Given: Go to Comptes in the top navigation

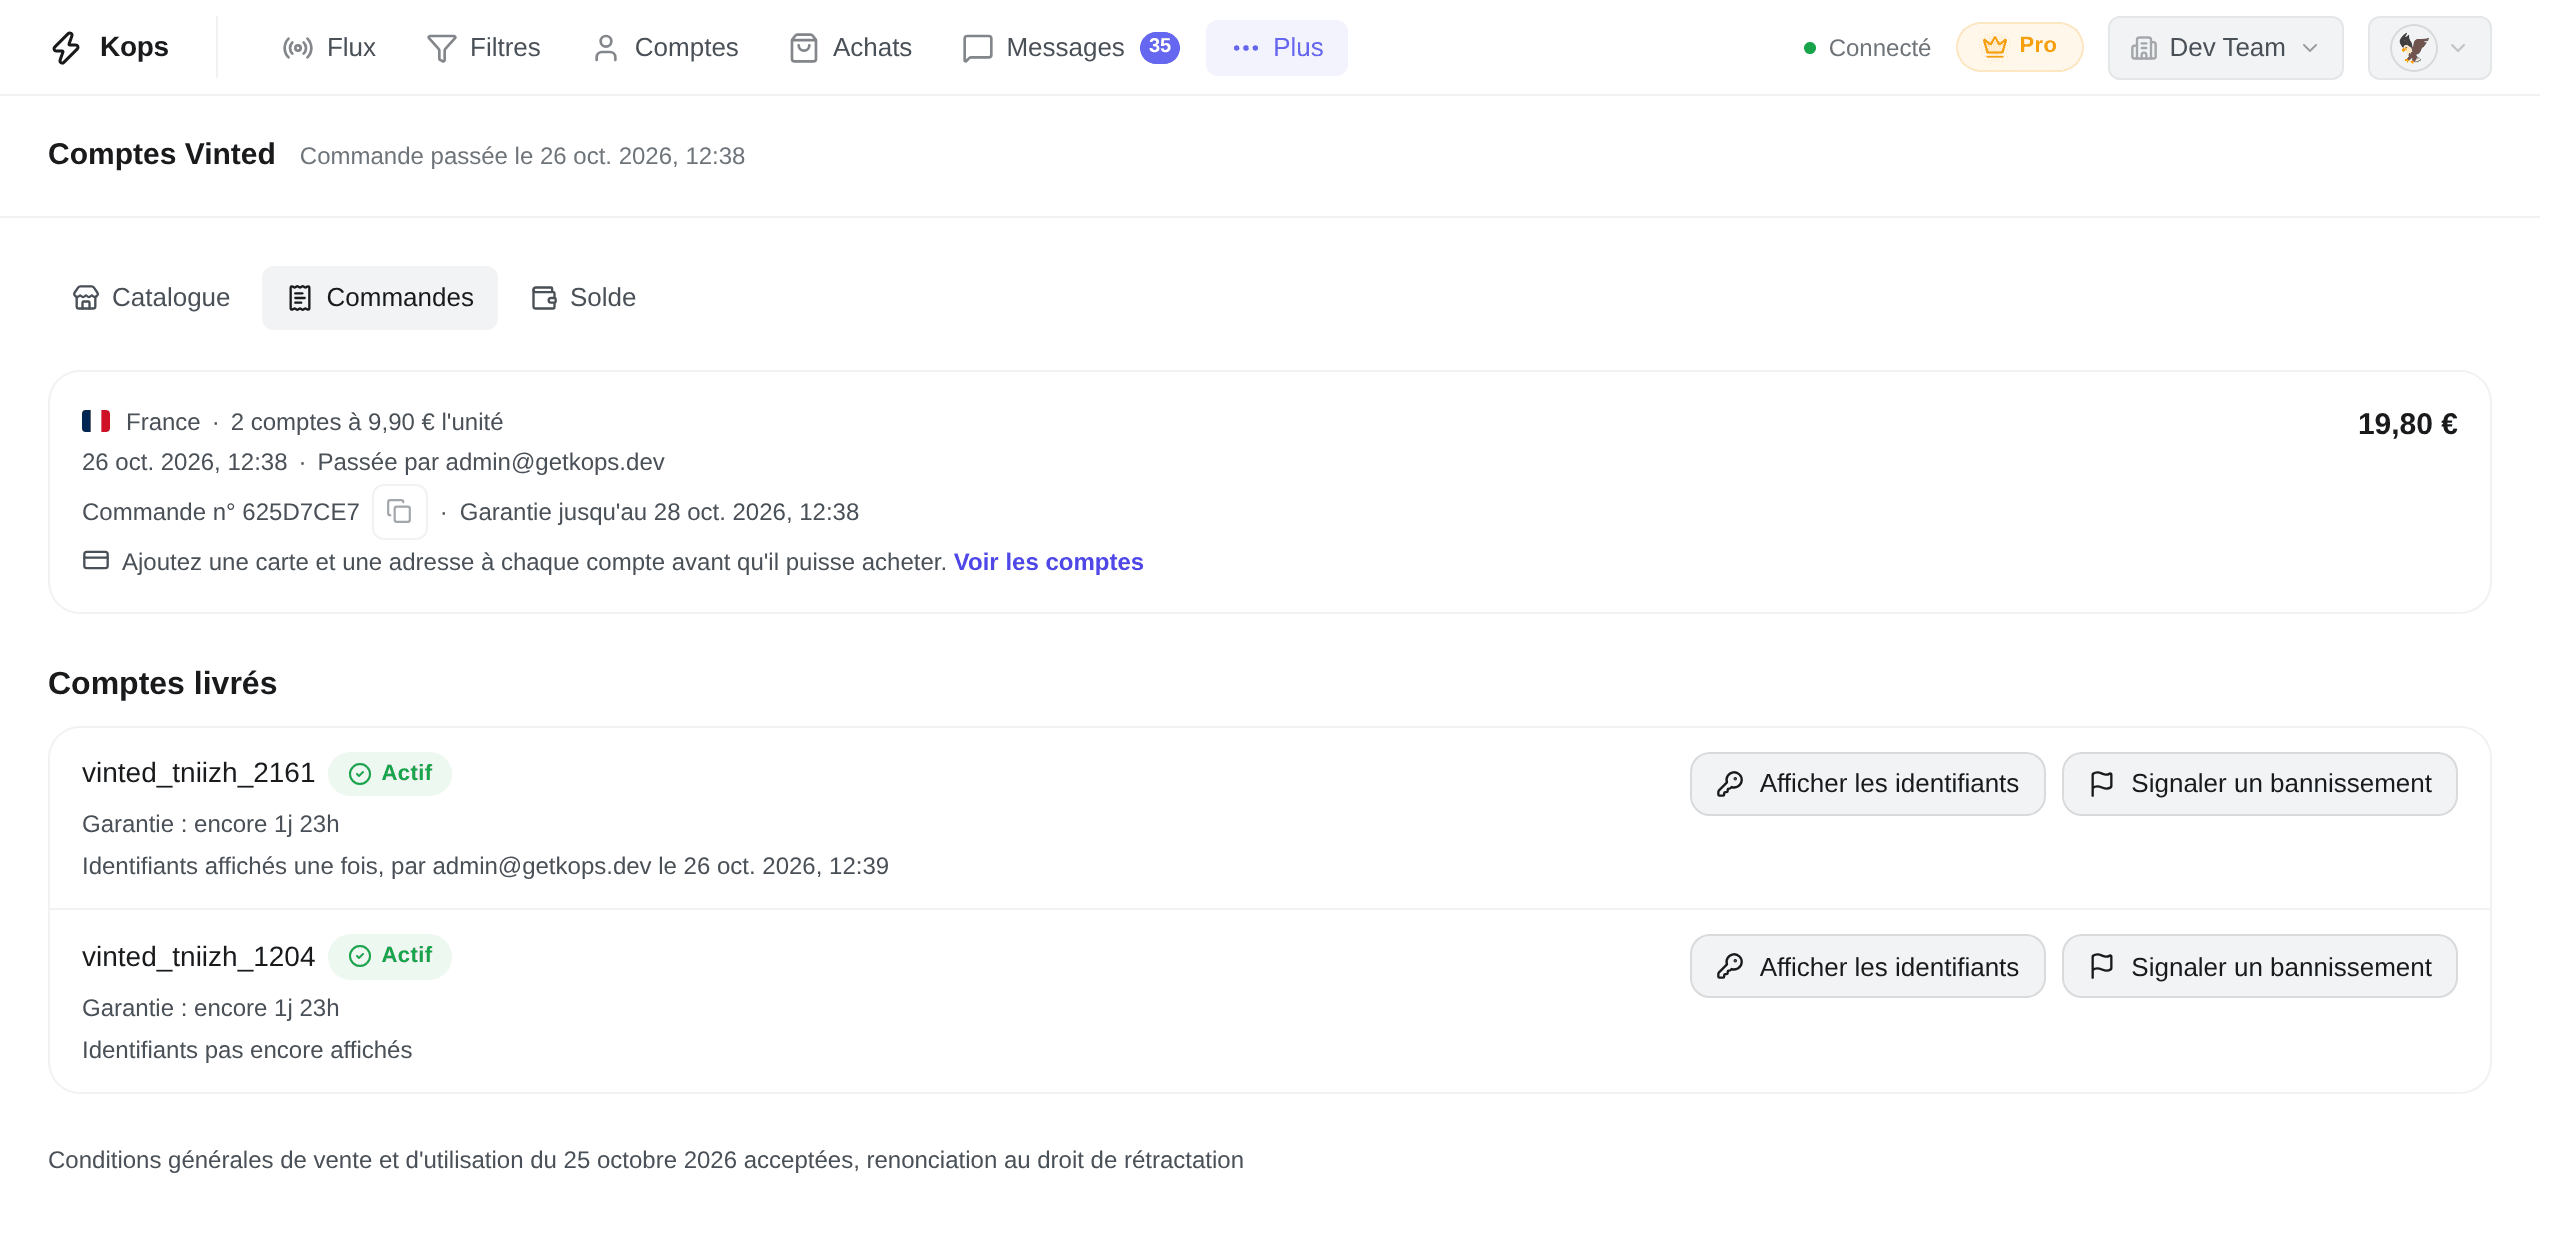Looking at the screenshot, I should 665,47.
